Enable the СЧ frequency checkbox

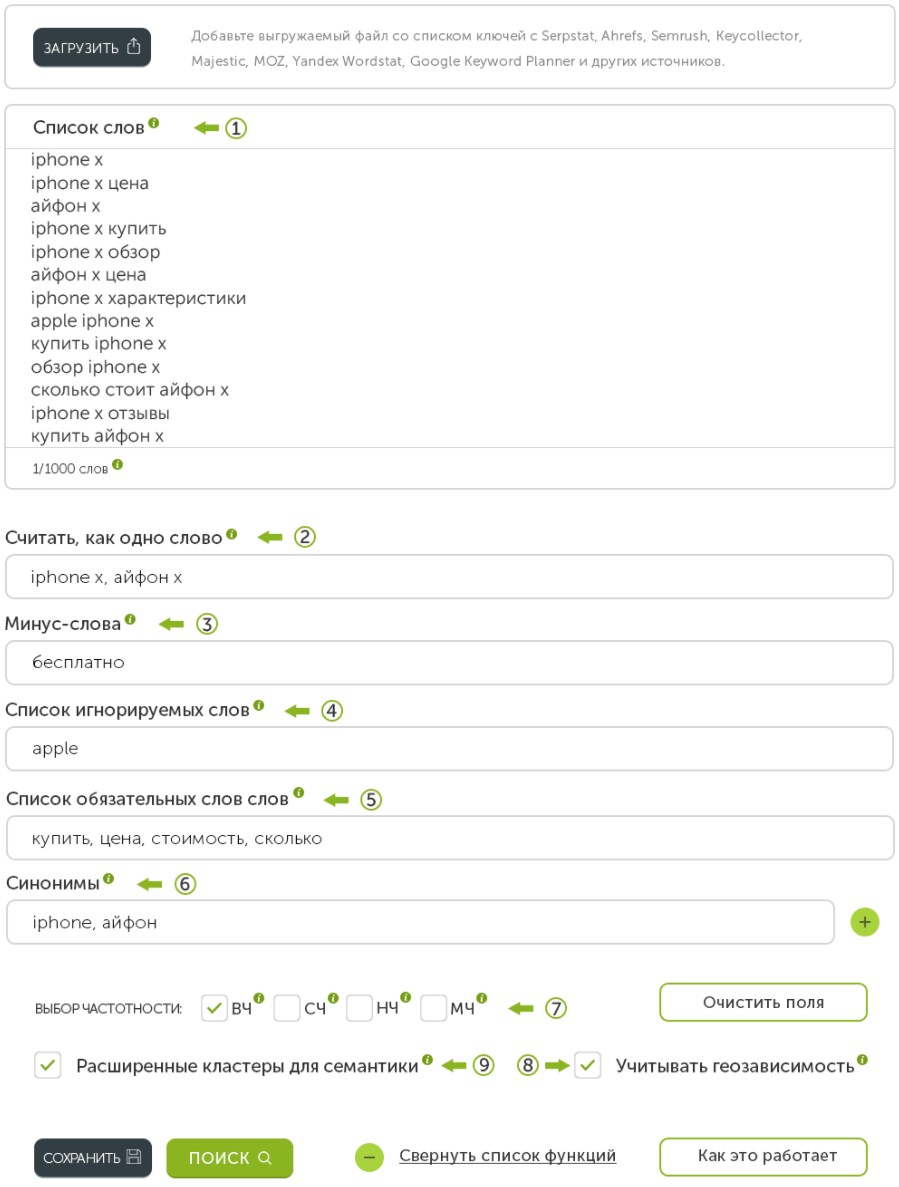pyautogui.click(x=286, y=1008)
